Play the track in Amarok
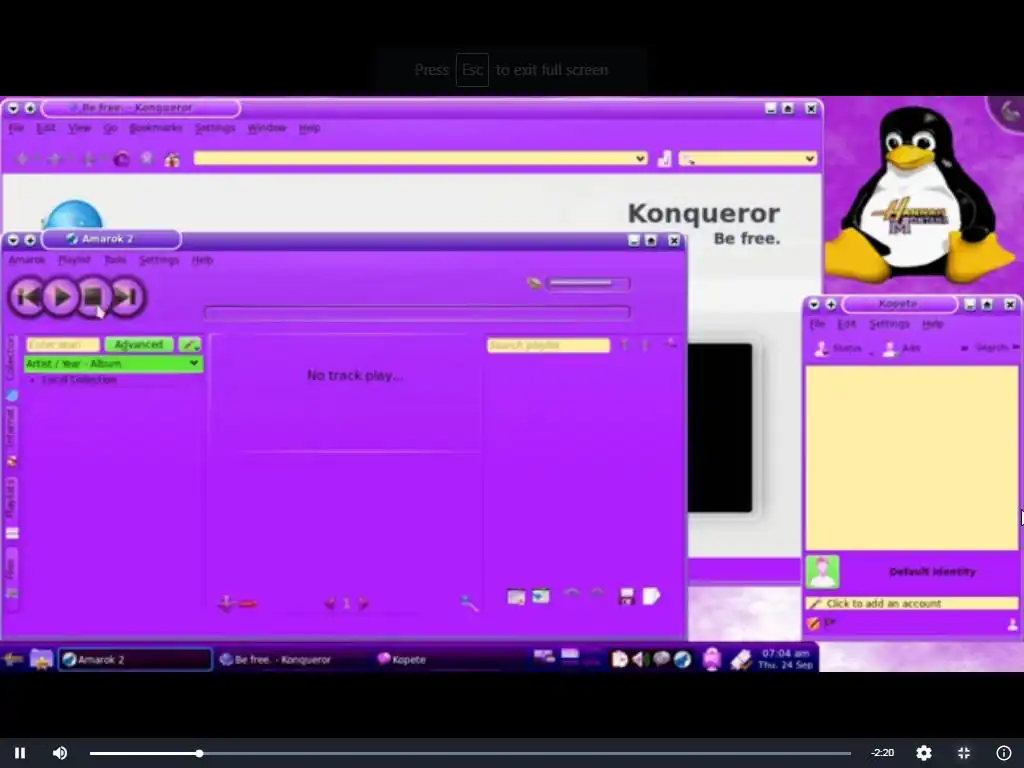 click(61, 297)
